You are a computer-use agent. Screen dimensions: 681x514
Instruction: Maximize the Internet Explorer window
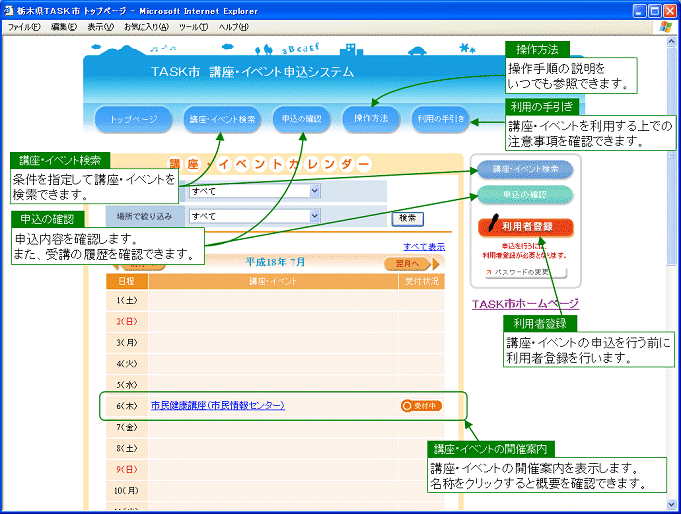click(655, 11)
